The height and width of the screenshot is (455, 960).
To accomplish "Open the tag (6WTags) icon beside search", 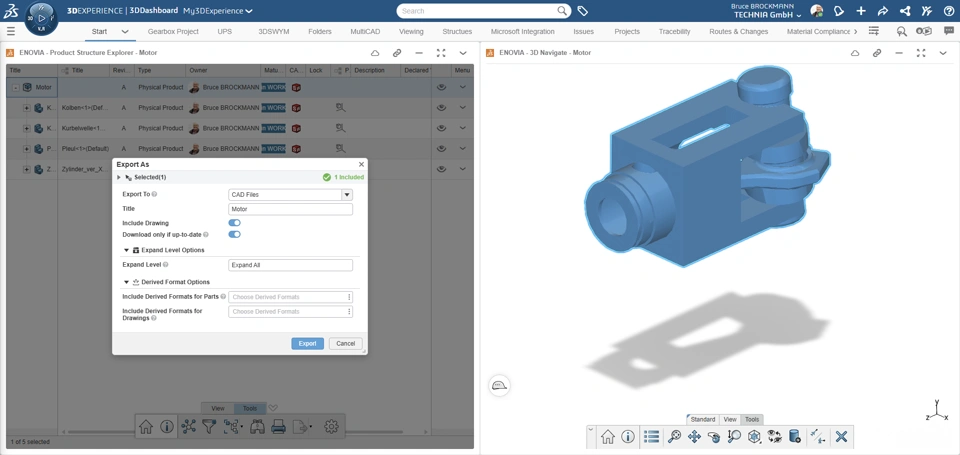I will pyautogui.click(x=582, y=11).
